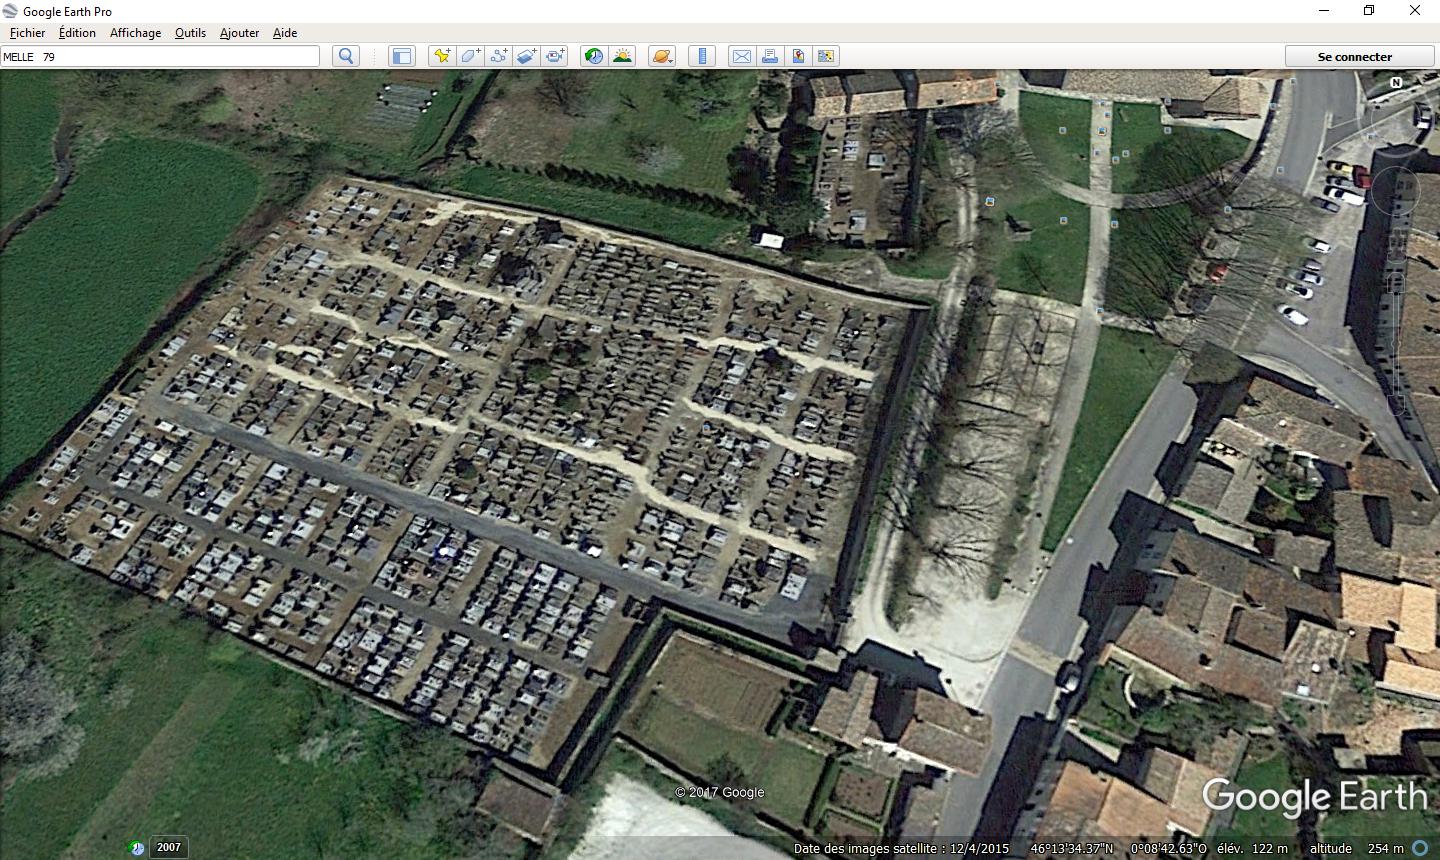
Task: Toggle historical imagery clock icon in toolbar
Action: pyautogui.click(x=594, y=56)
